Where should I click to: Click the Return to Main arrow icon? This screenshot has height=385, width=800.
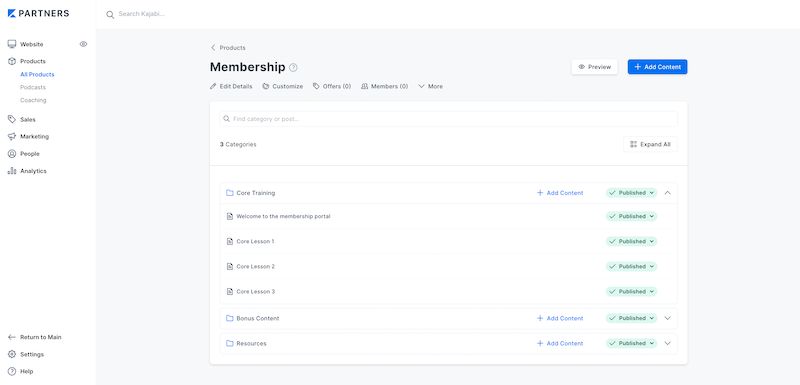12,337
